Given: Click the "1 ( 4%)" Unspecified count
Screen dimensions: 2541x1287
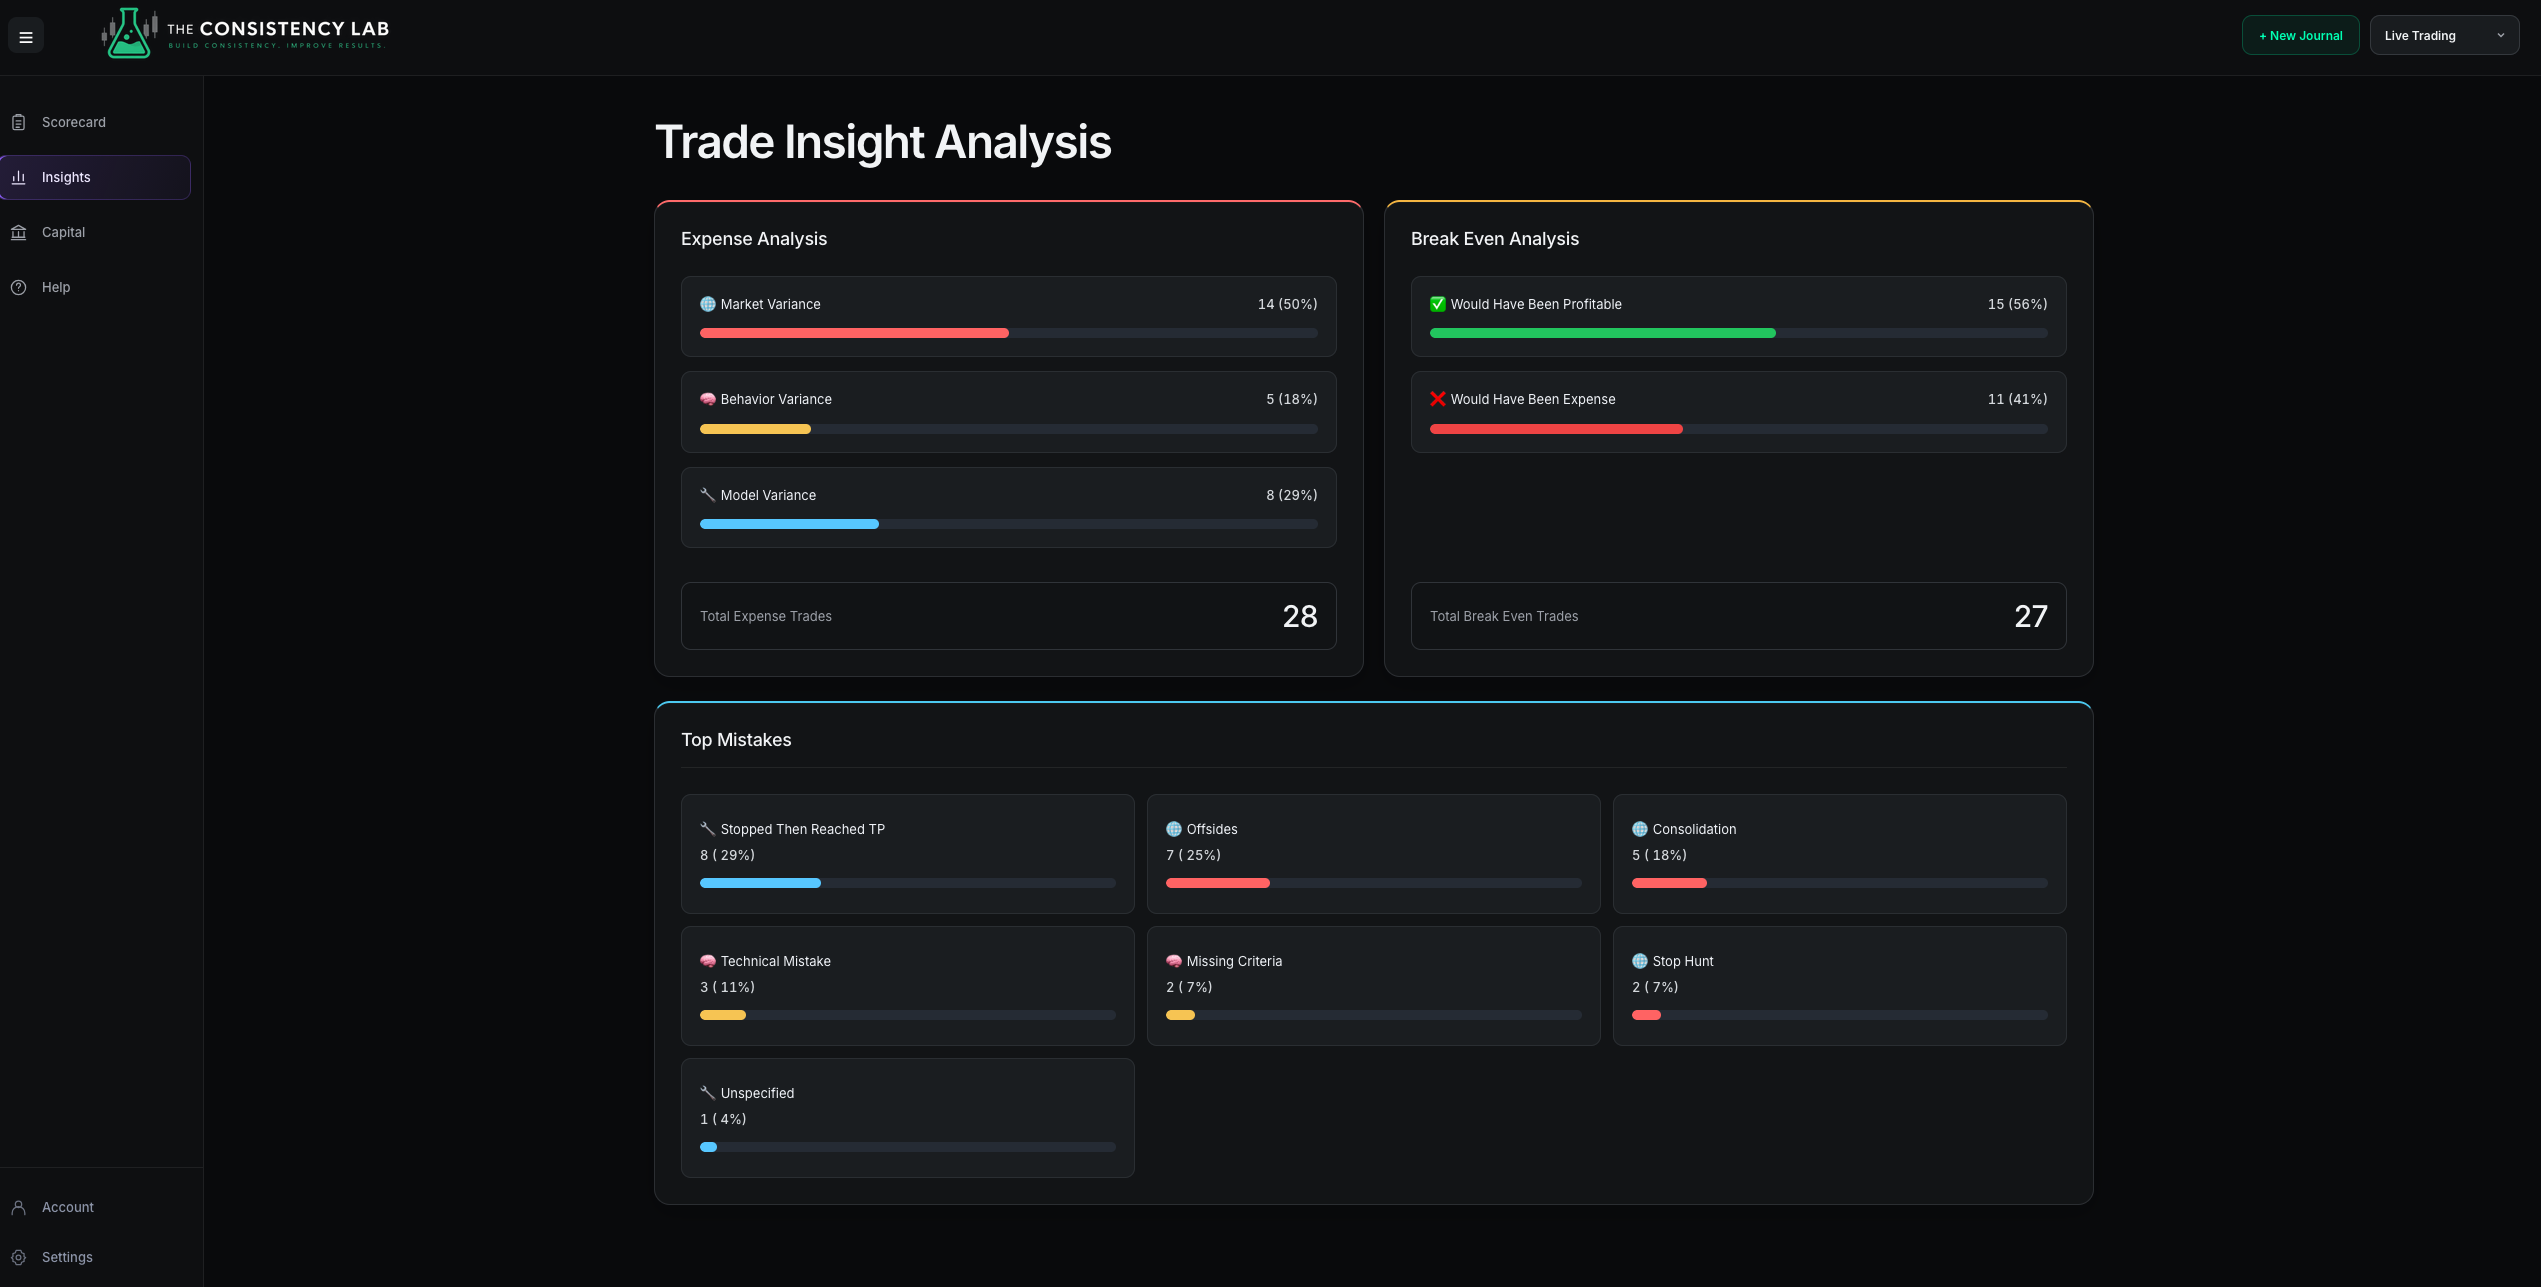Looking at the screenshot, I should click(723, 1119).
